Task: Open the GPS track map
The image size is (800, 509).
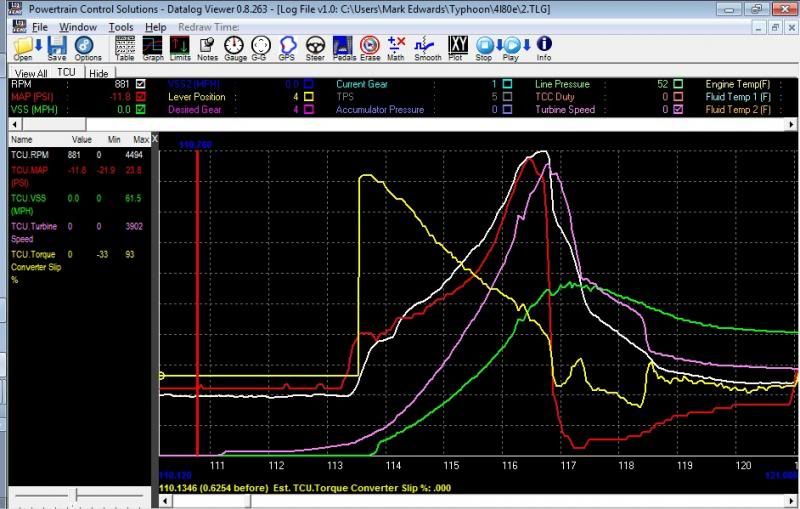Action: coord(287,48)
